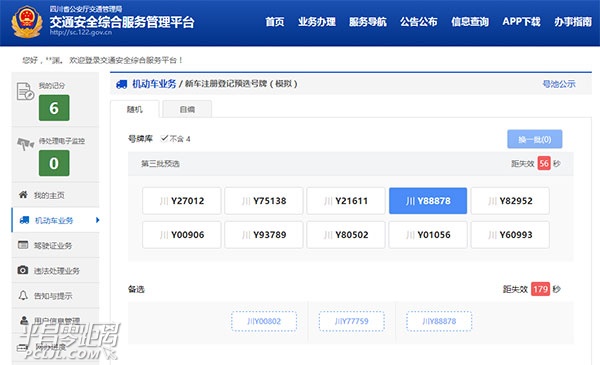Select plate 川 Y80502
The height and width of the screenshot is (365, 600).
[346, 235]
